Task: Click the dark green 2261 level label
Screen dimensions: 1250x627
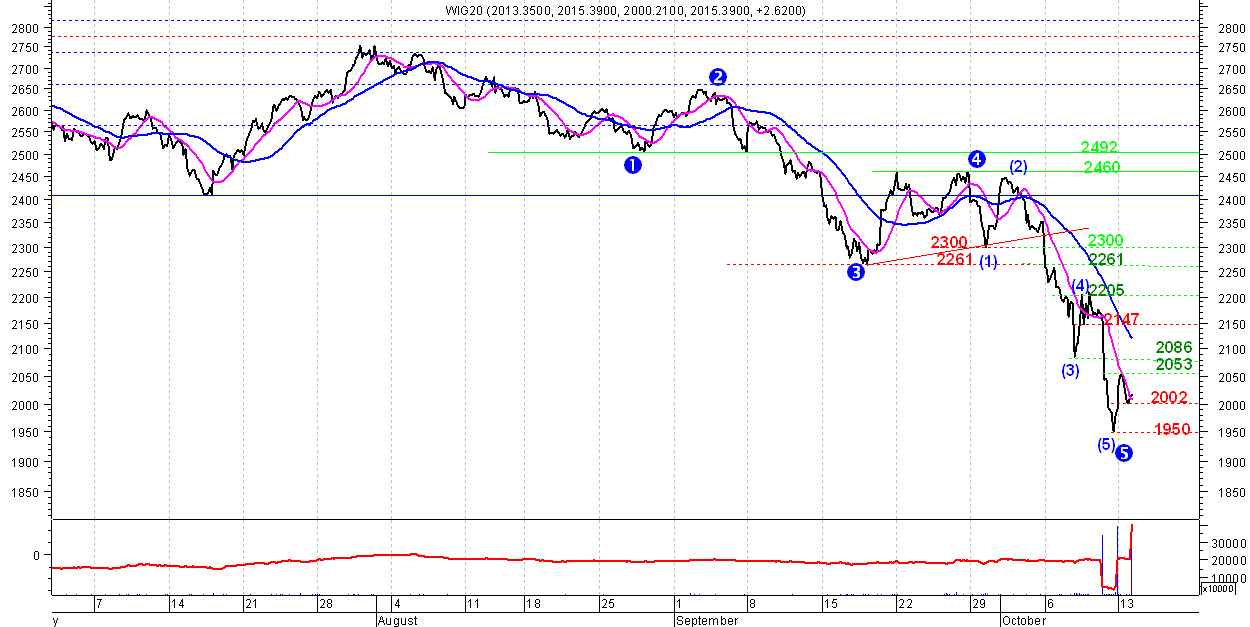Action: [1107, 259]
